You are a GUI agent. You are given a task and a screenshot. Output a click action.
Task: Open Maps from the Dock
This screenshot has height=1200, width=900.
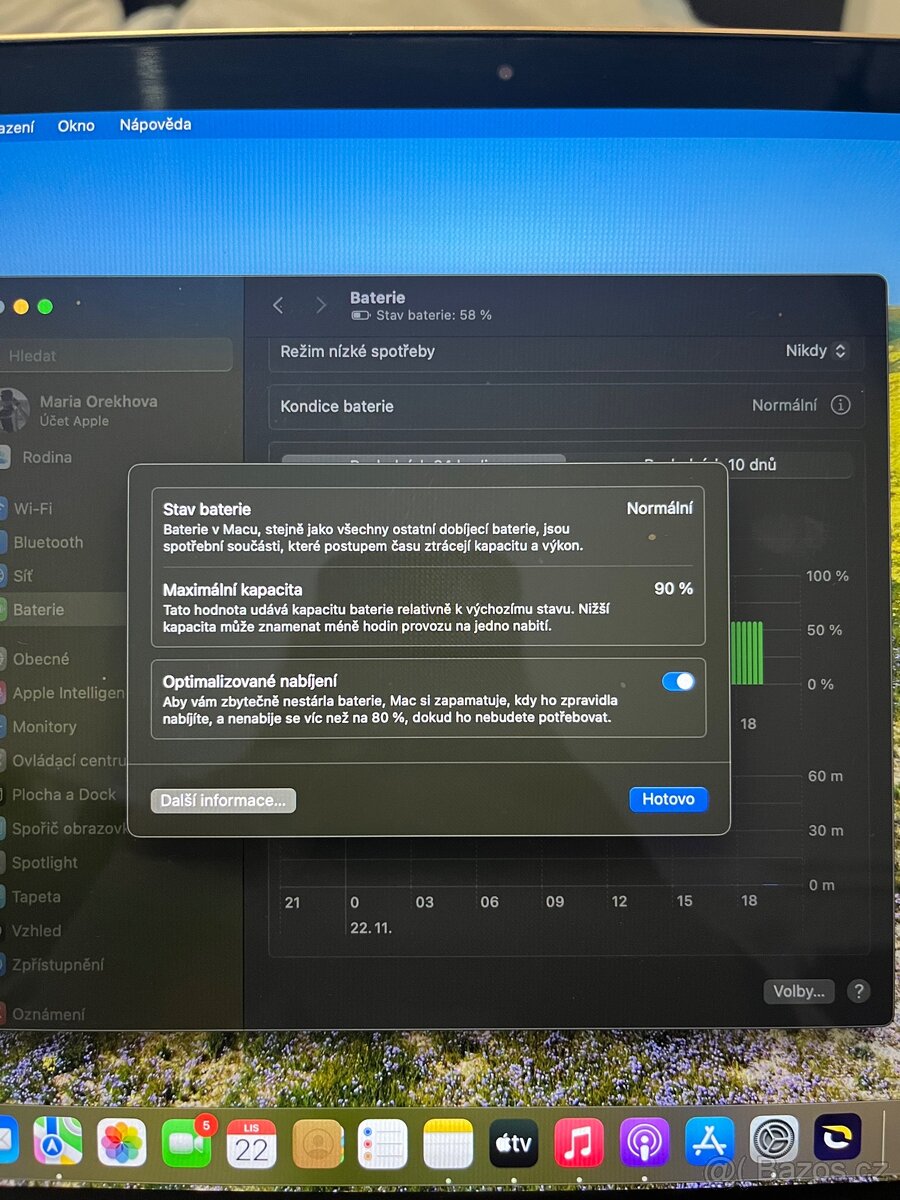tap(58, 1141)
